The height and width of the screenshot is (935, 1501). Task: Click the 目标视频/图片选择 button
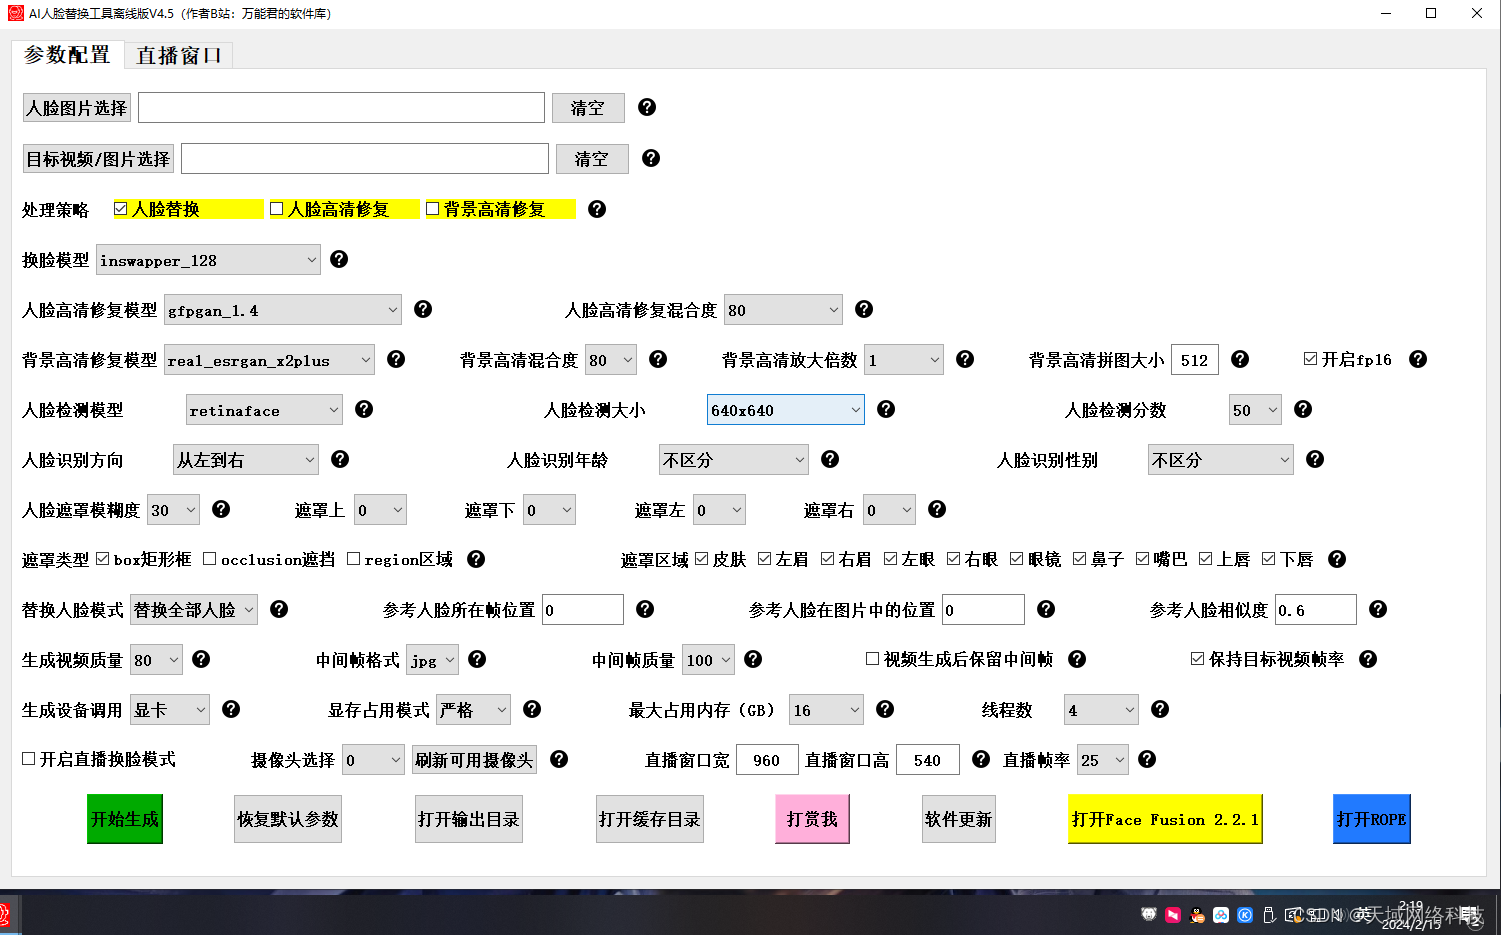[x=98, y=159]
